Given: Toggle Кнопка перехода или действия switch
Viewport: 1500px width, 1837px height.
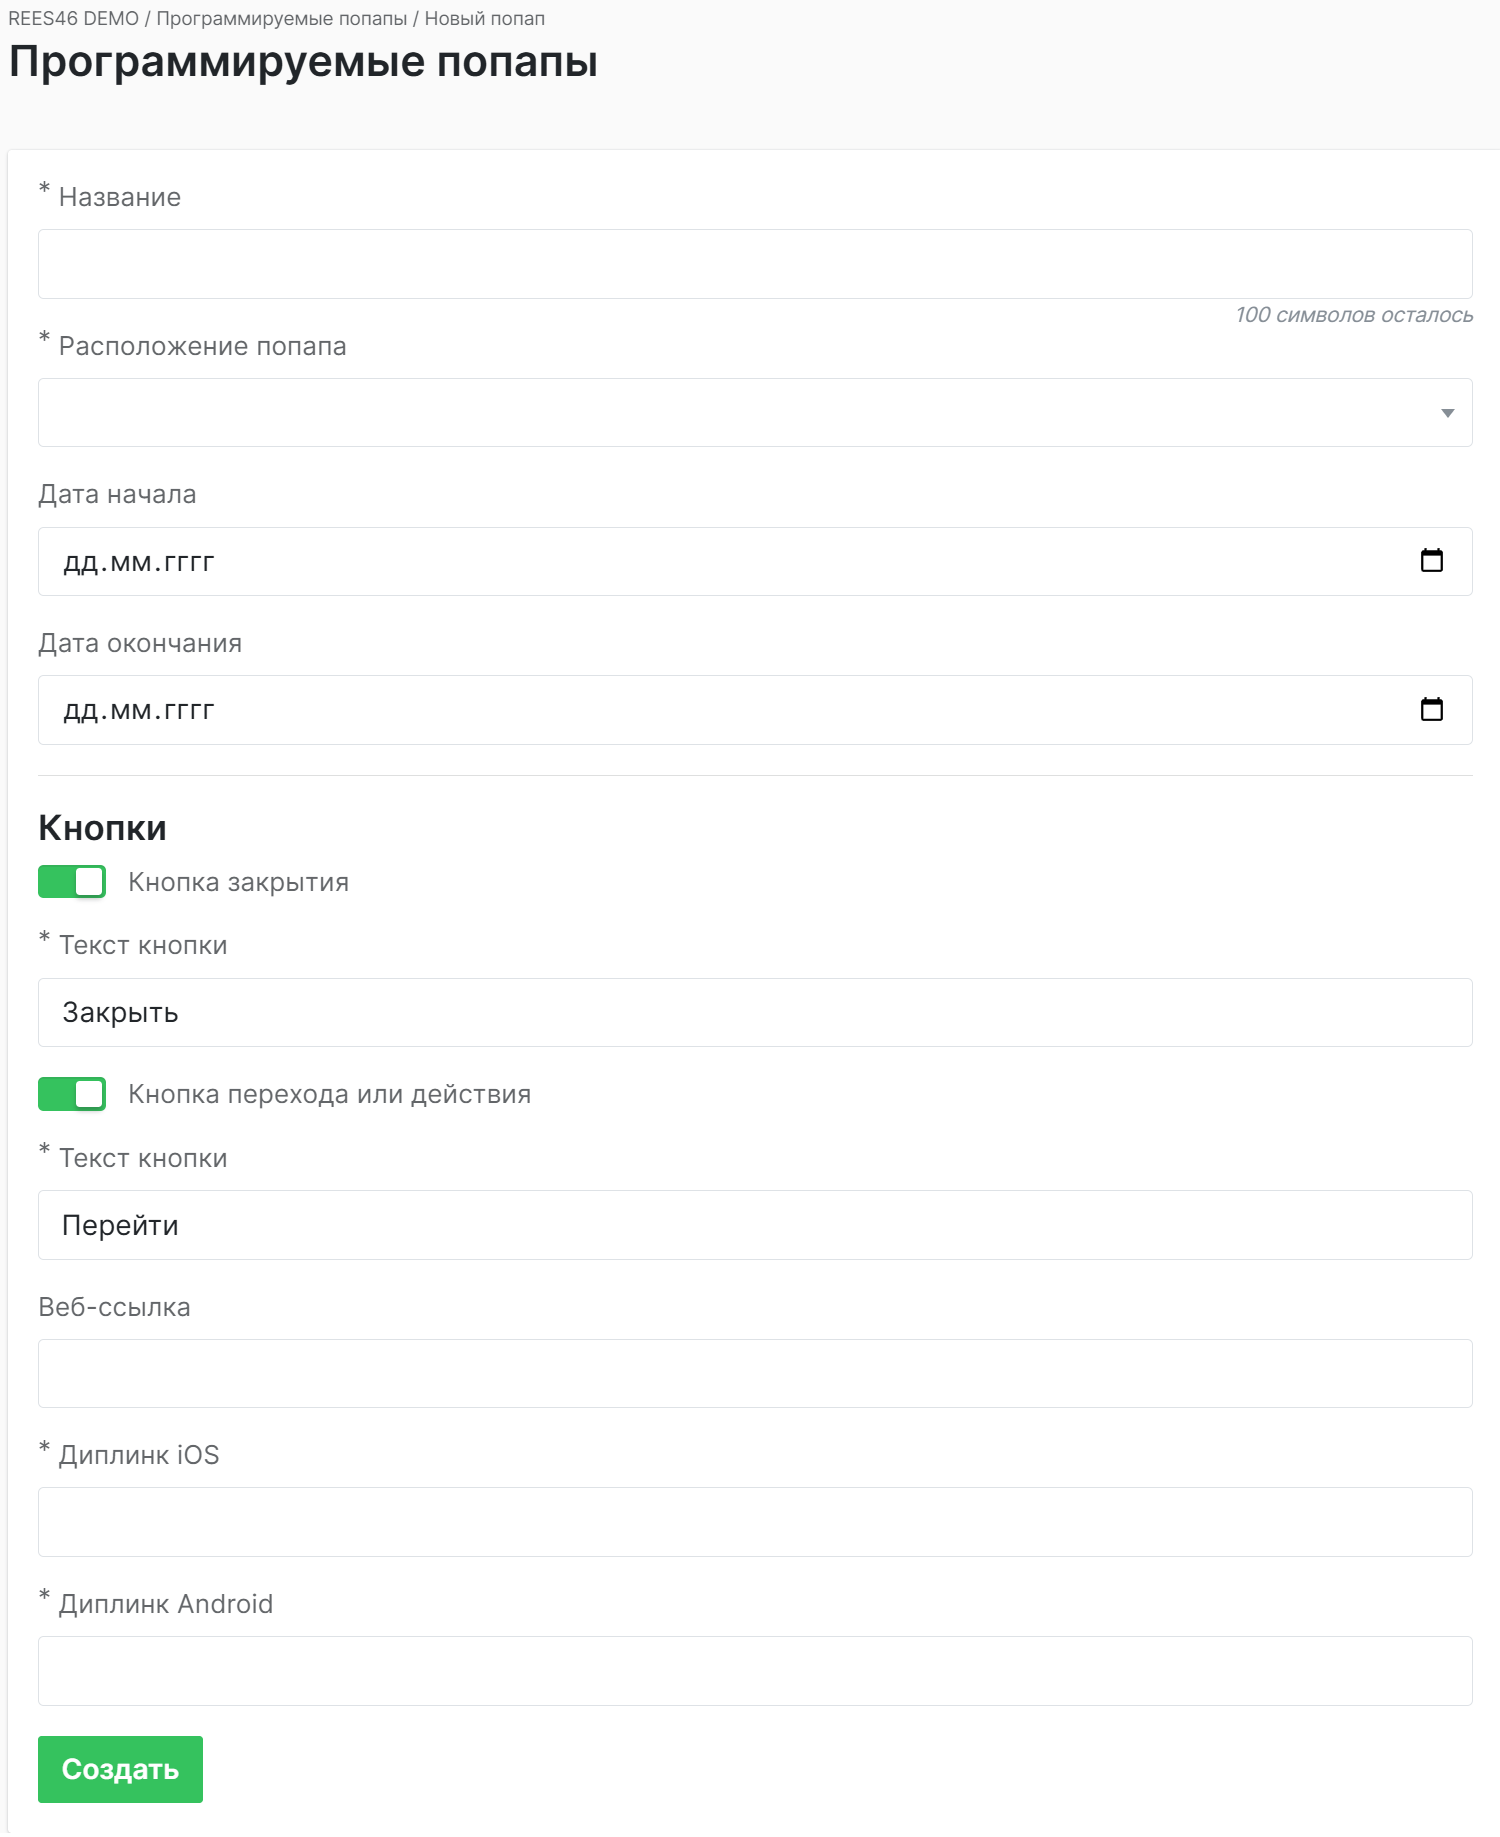Looking at the screenshot, I should pos(72,1094).
